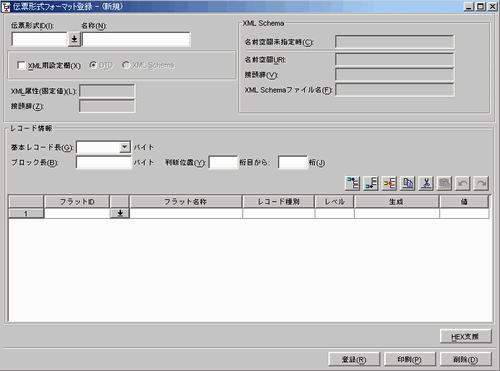
Task: Open the フラットID lookup arrow in row 1
Action: point(120,213)
